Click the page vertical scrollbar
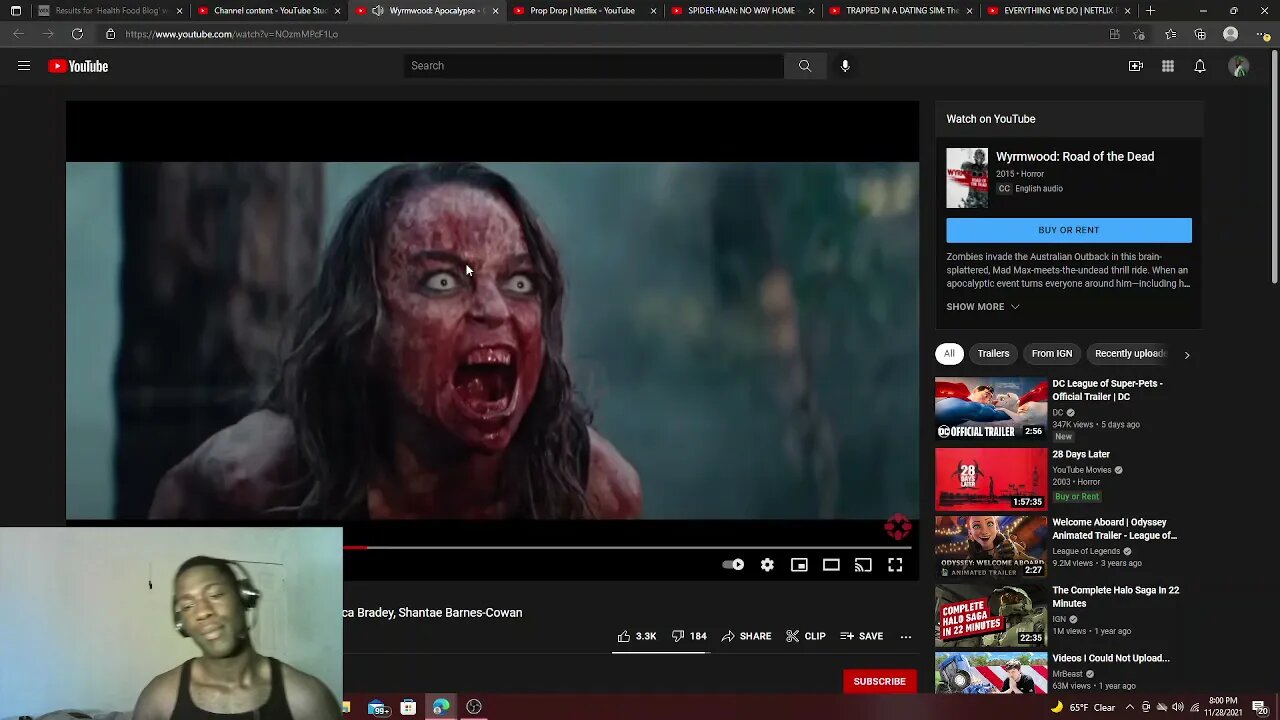Viewport: 1280px width, 720px height. tap(1273, 165)
